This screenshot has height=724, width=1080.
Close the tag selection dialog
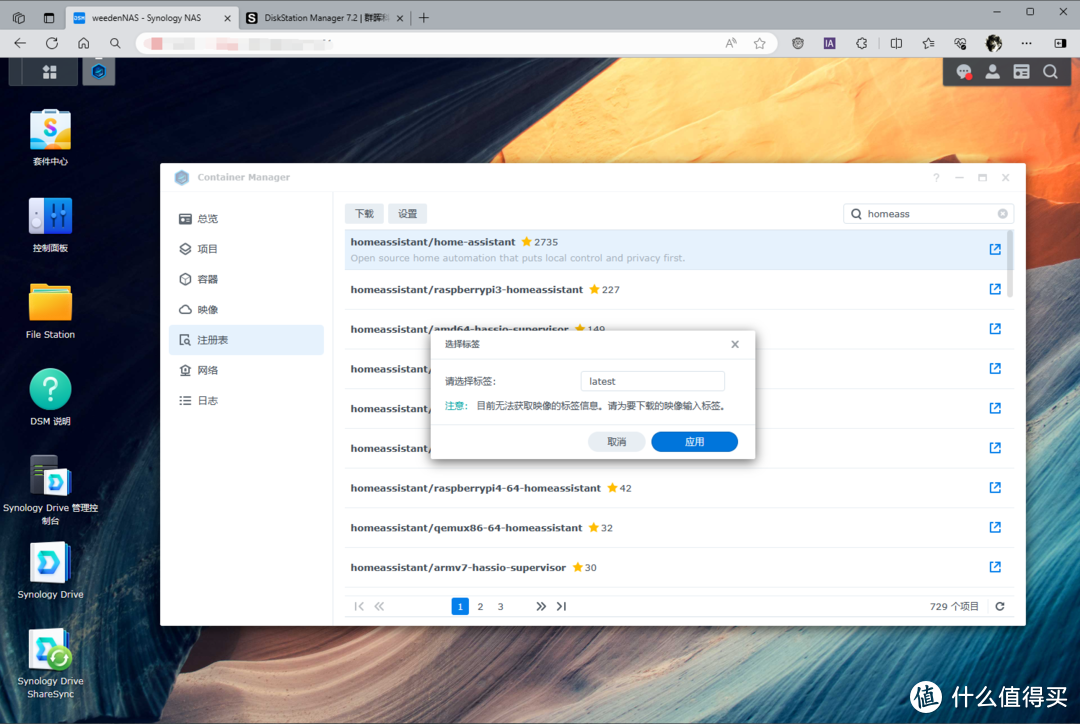pos(735,344)
